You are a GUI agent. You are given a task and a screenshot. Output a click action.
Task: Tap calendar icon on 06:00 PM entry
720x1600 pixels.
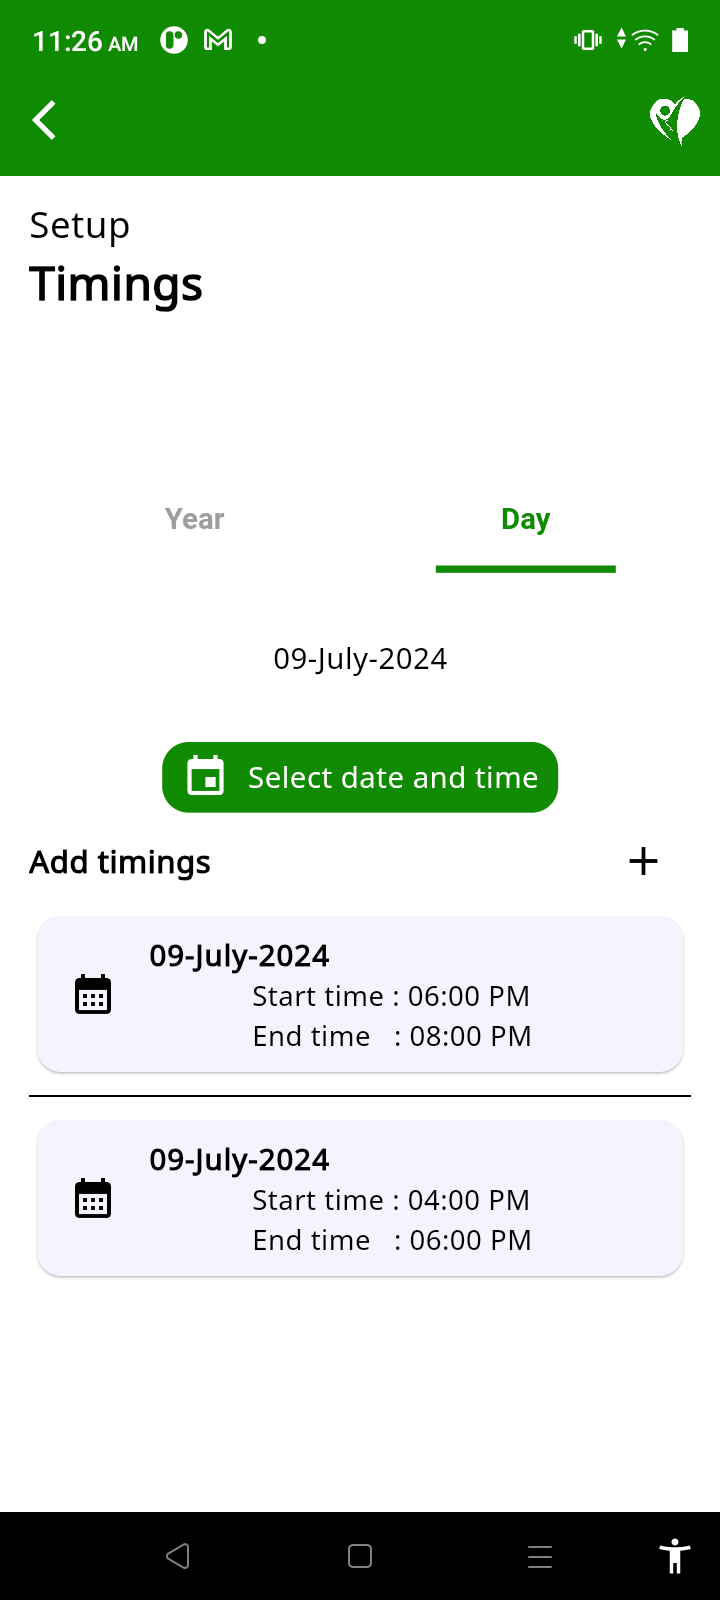tap(93, 995)
